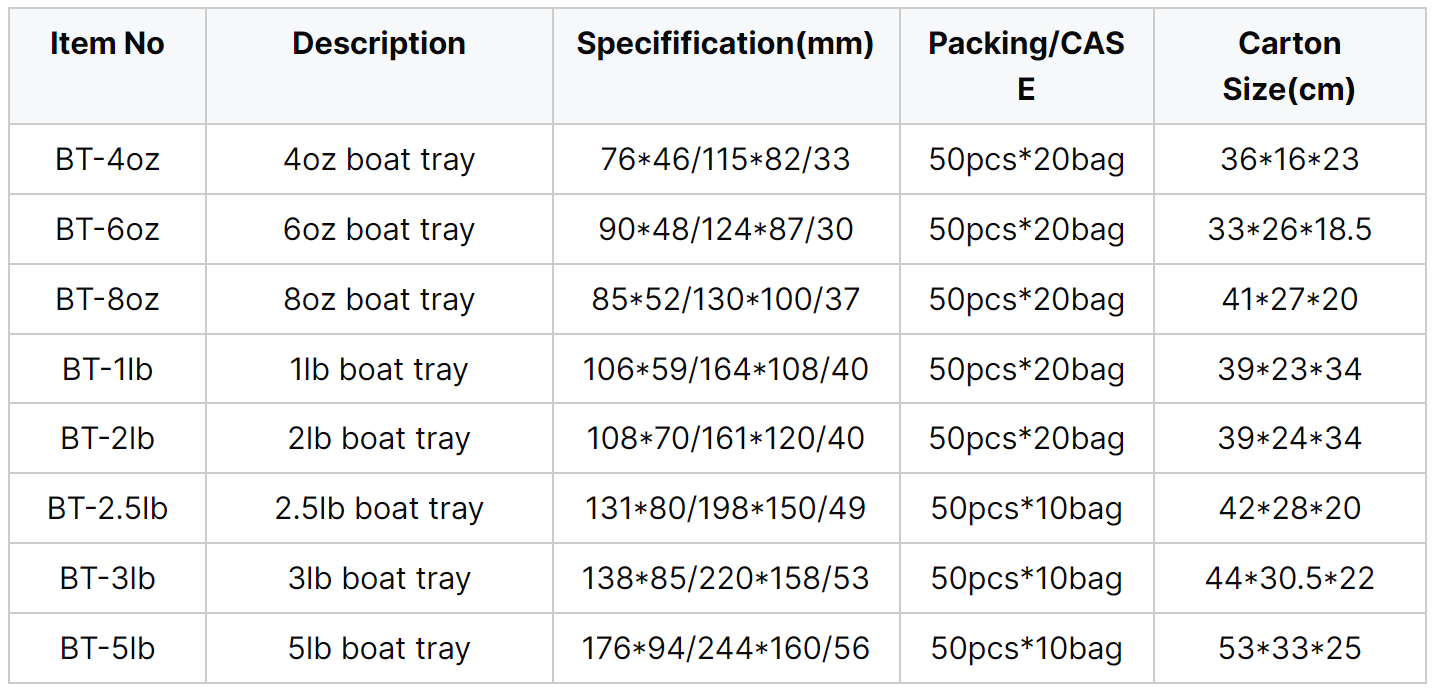Viewport: 1434px width, 691px height.
Task: Click the Specifification(mm) column header
Action: coord(725,44)
